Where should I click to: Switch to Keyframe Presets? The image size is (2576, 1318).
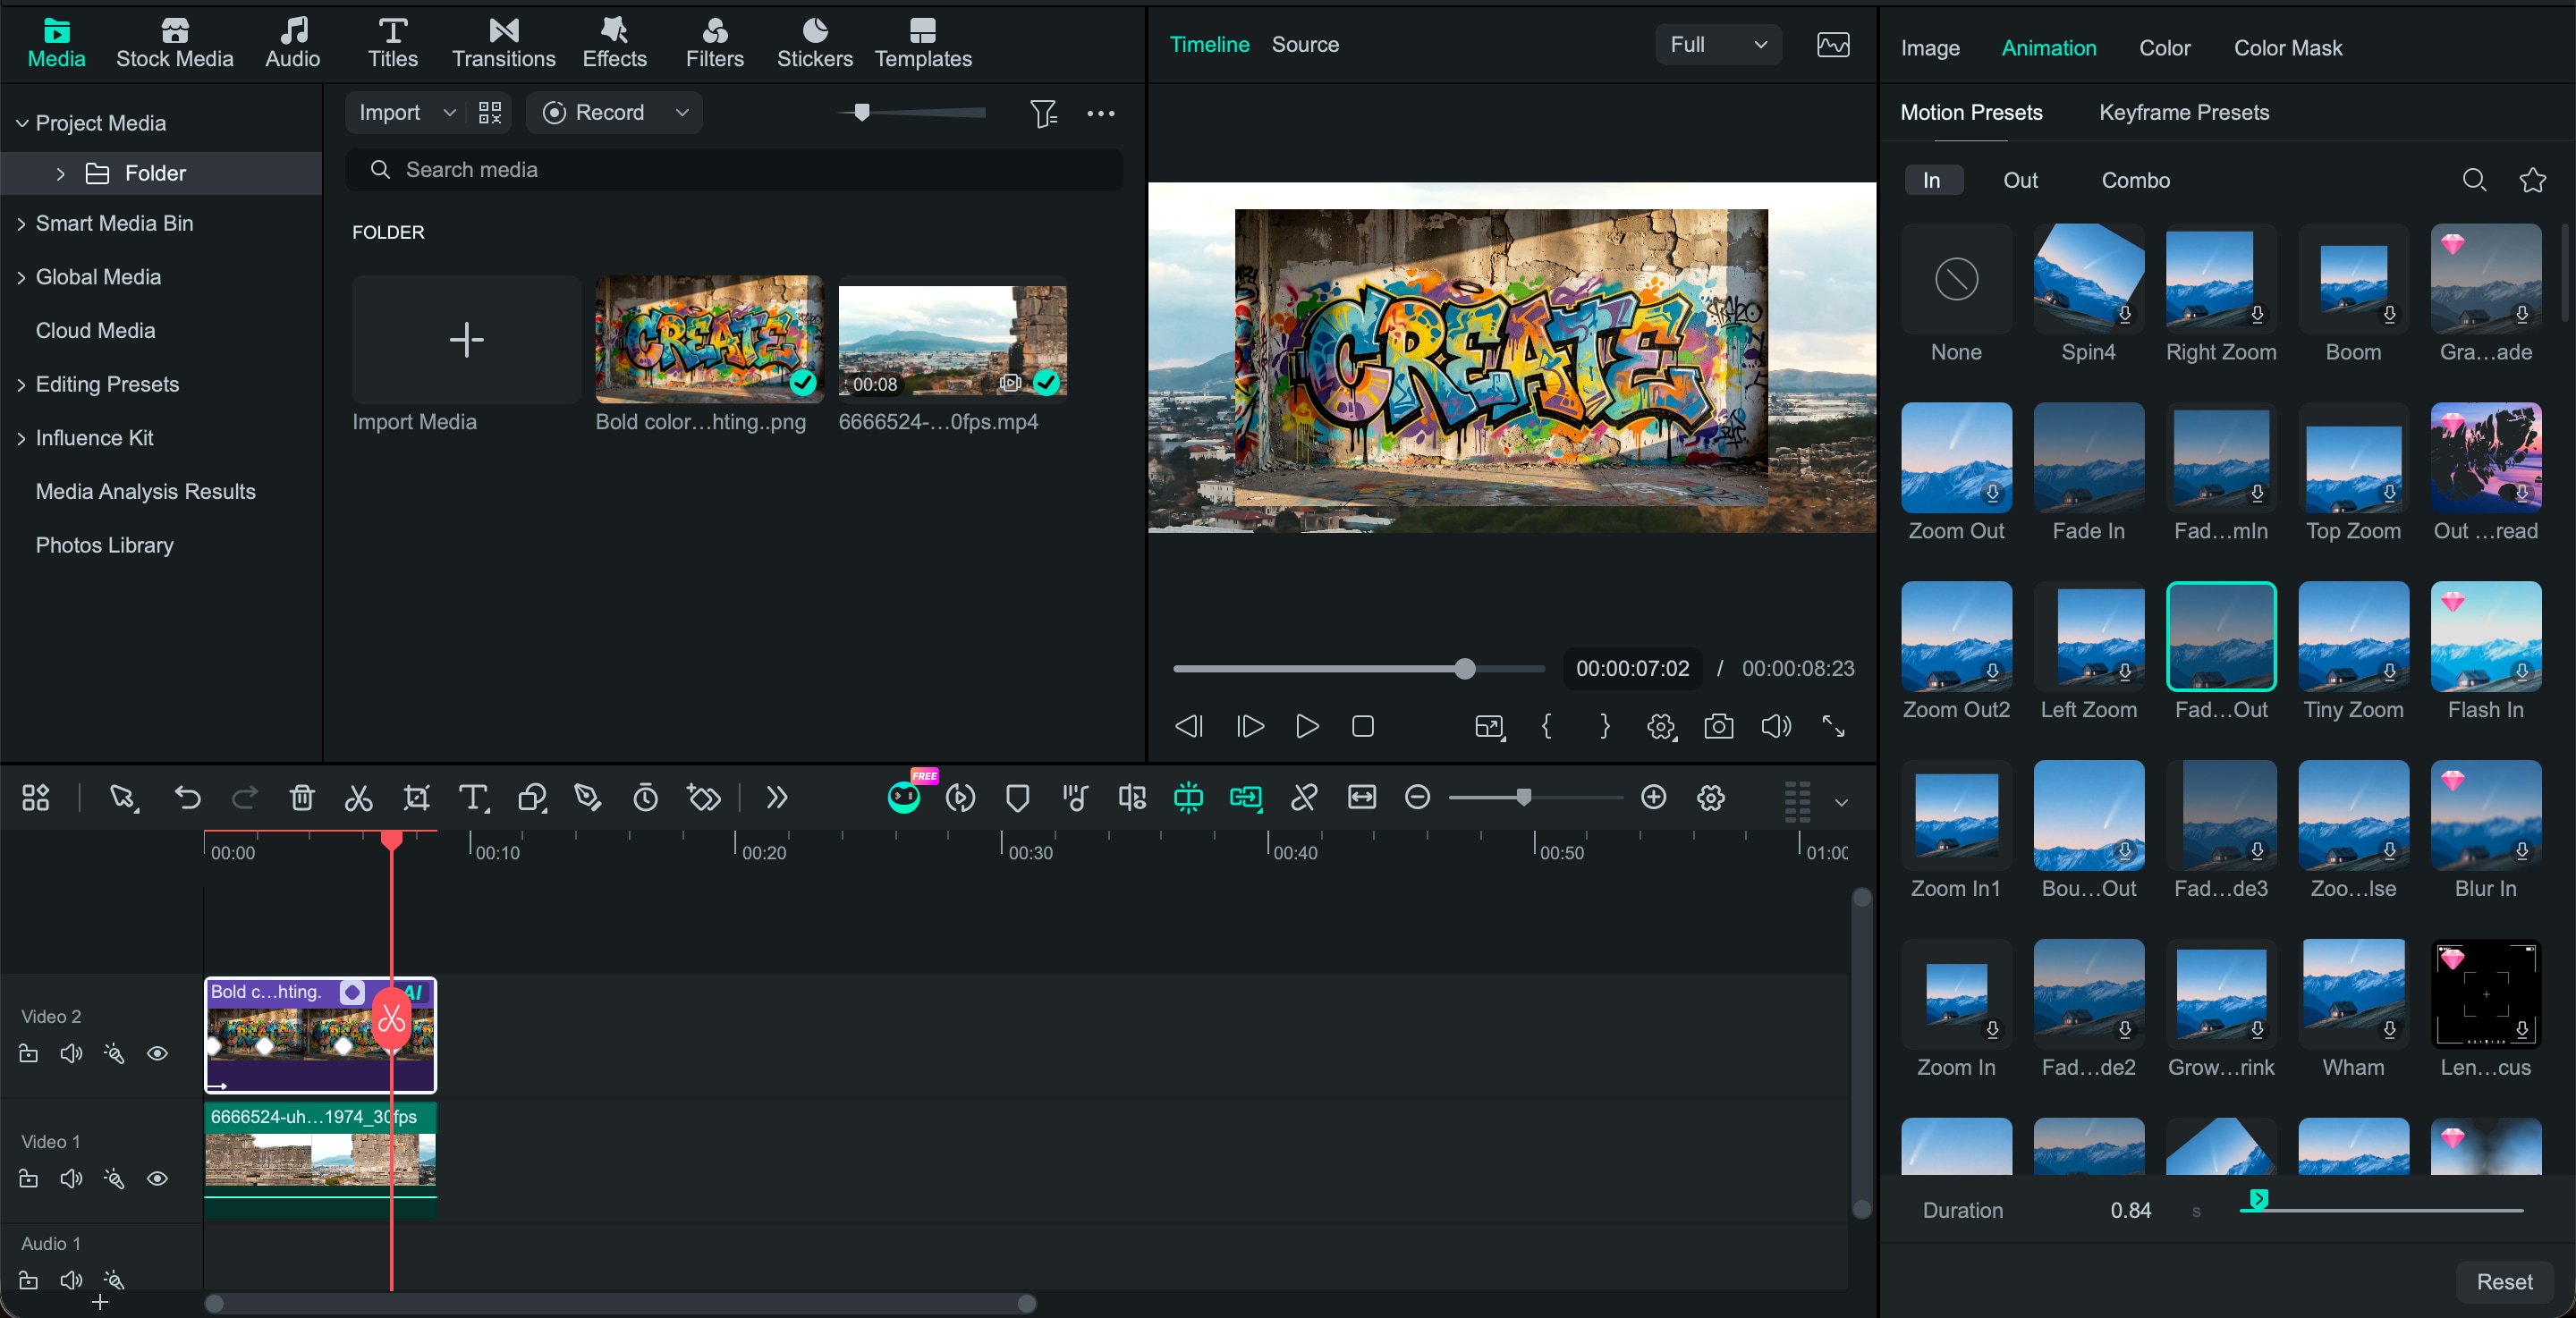[2184, 112]
